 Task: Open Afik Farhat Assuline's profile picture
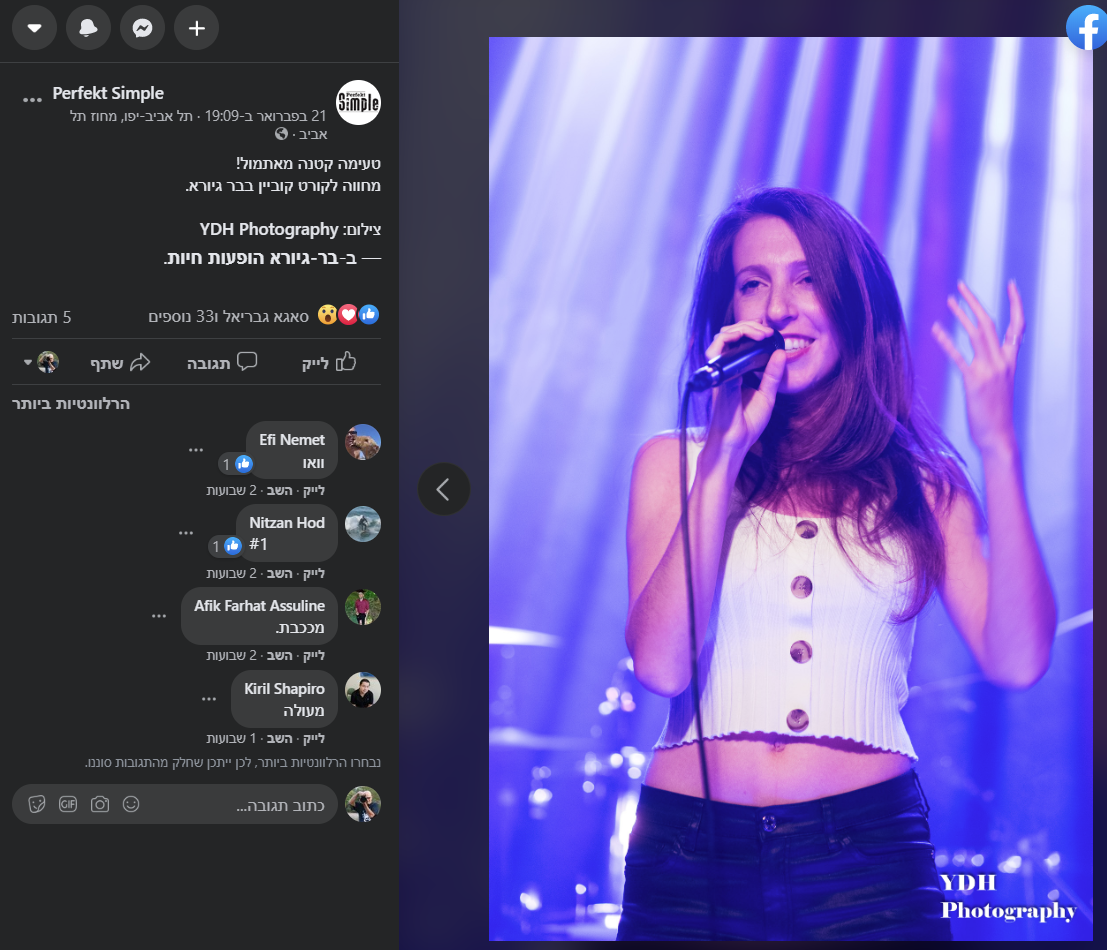[x=363, y=608]
